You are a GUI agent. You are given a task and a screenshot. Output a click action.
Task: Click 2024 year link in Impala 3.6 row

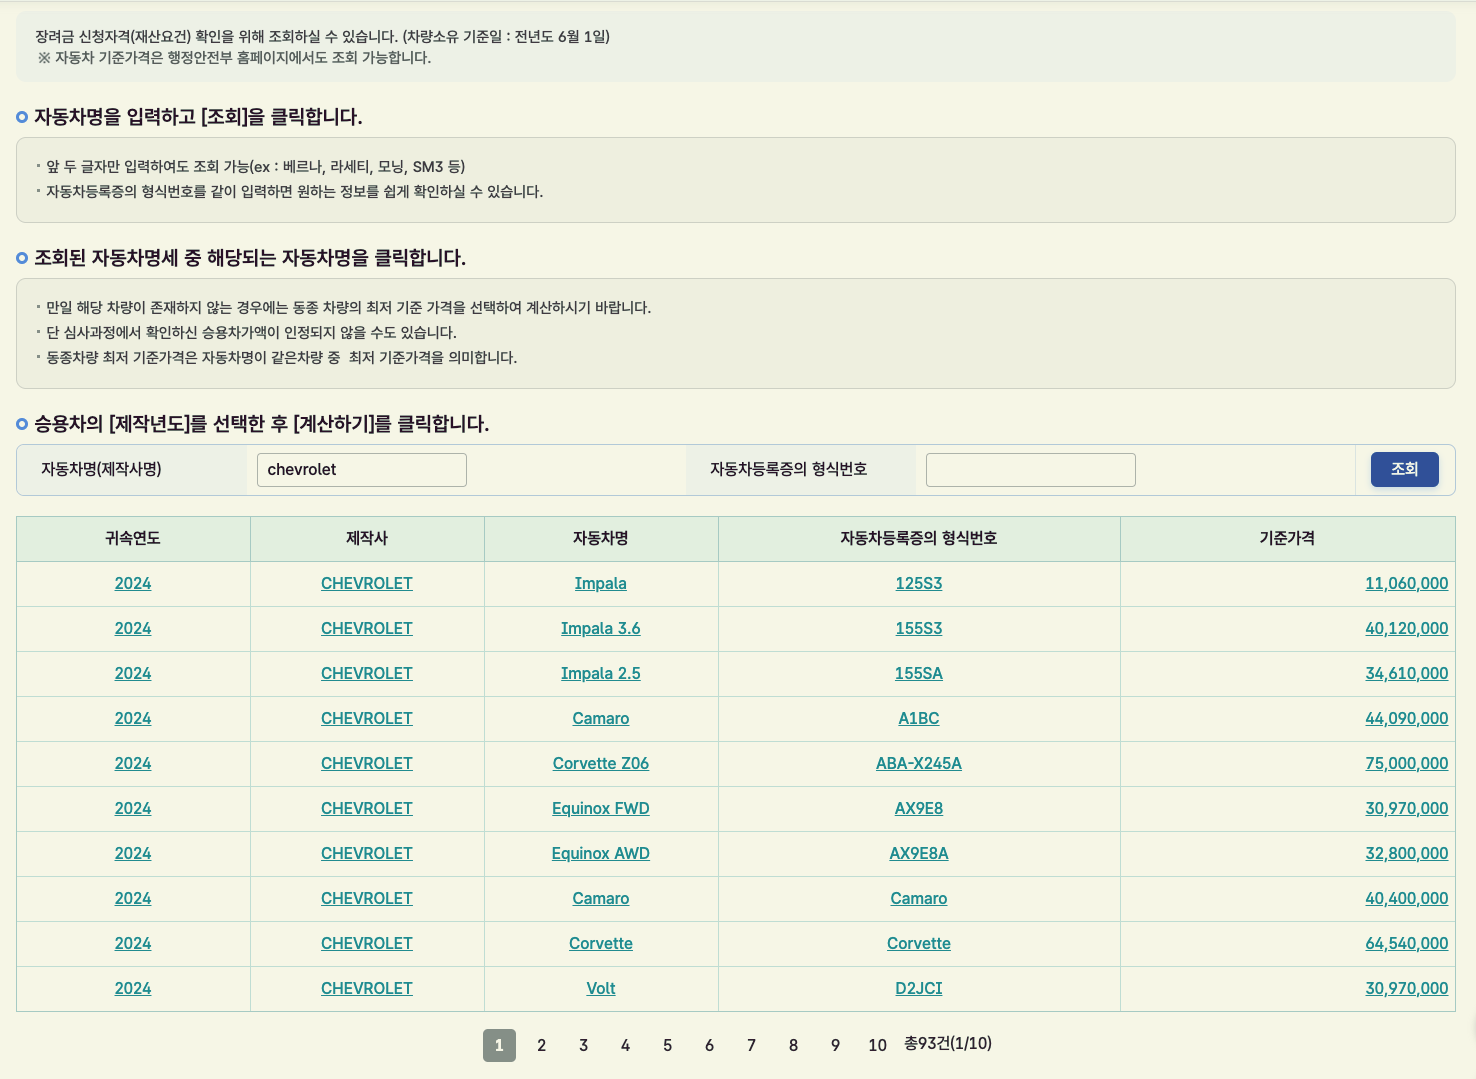pos(132,628)
